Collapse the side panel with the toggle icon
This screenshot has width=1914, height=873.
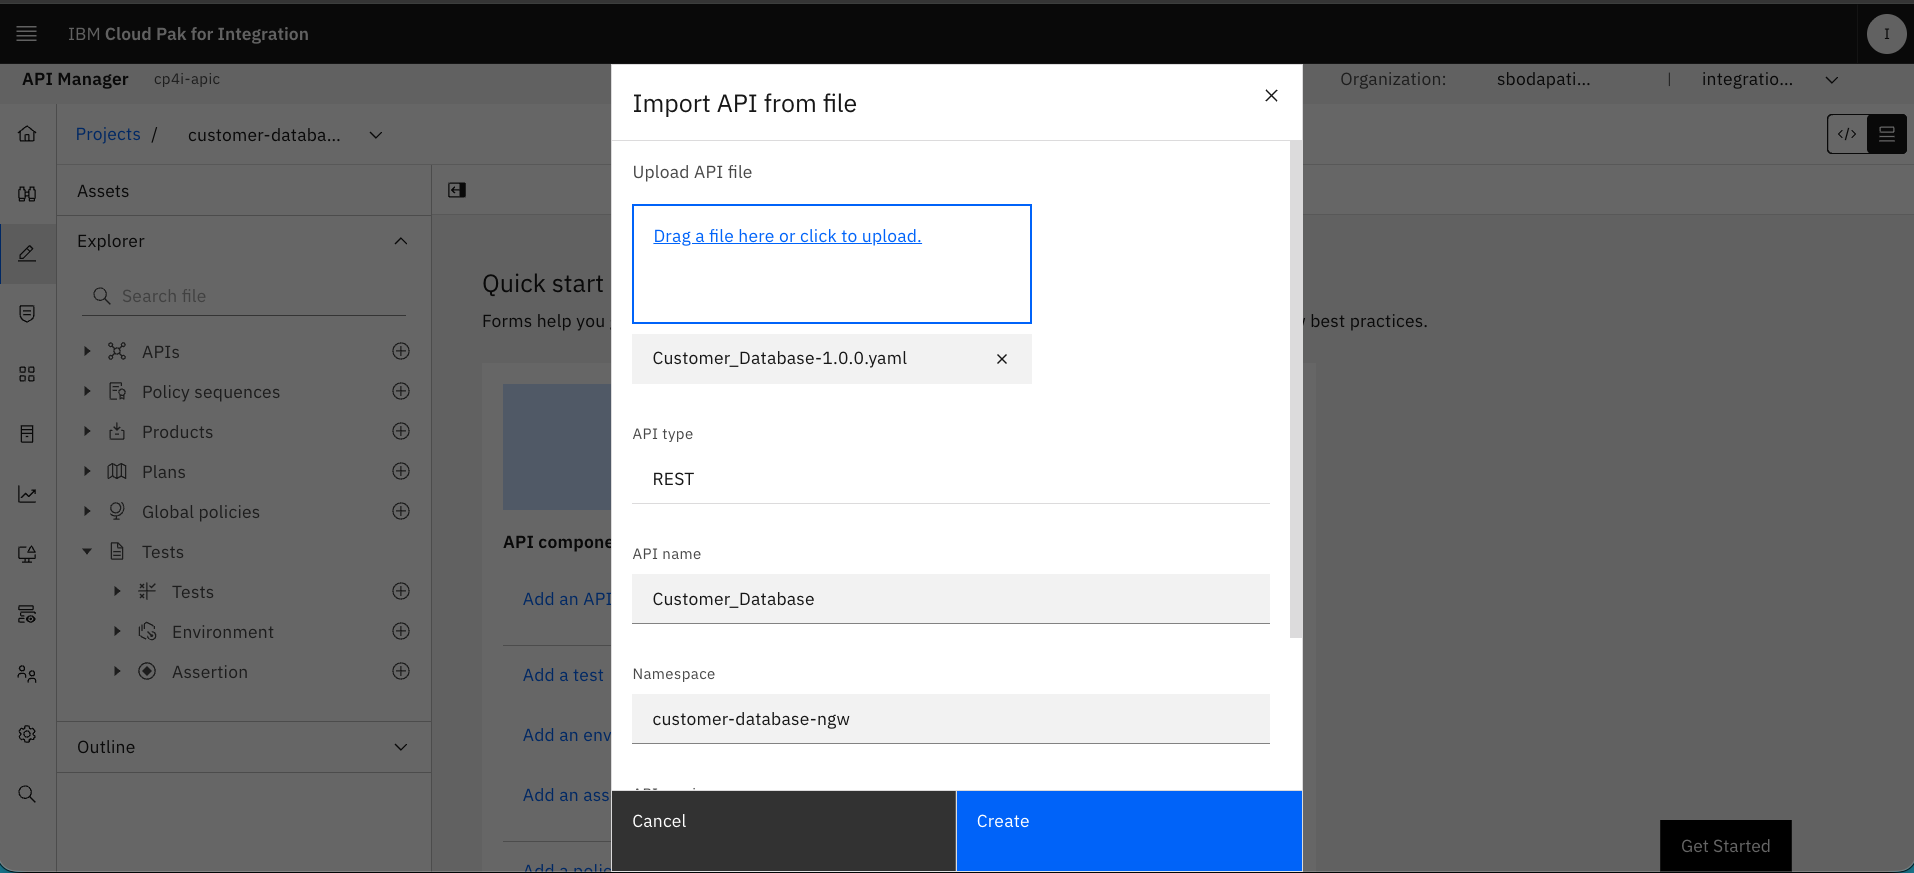pyautogui.click(x=457, y=190)
